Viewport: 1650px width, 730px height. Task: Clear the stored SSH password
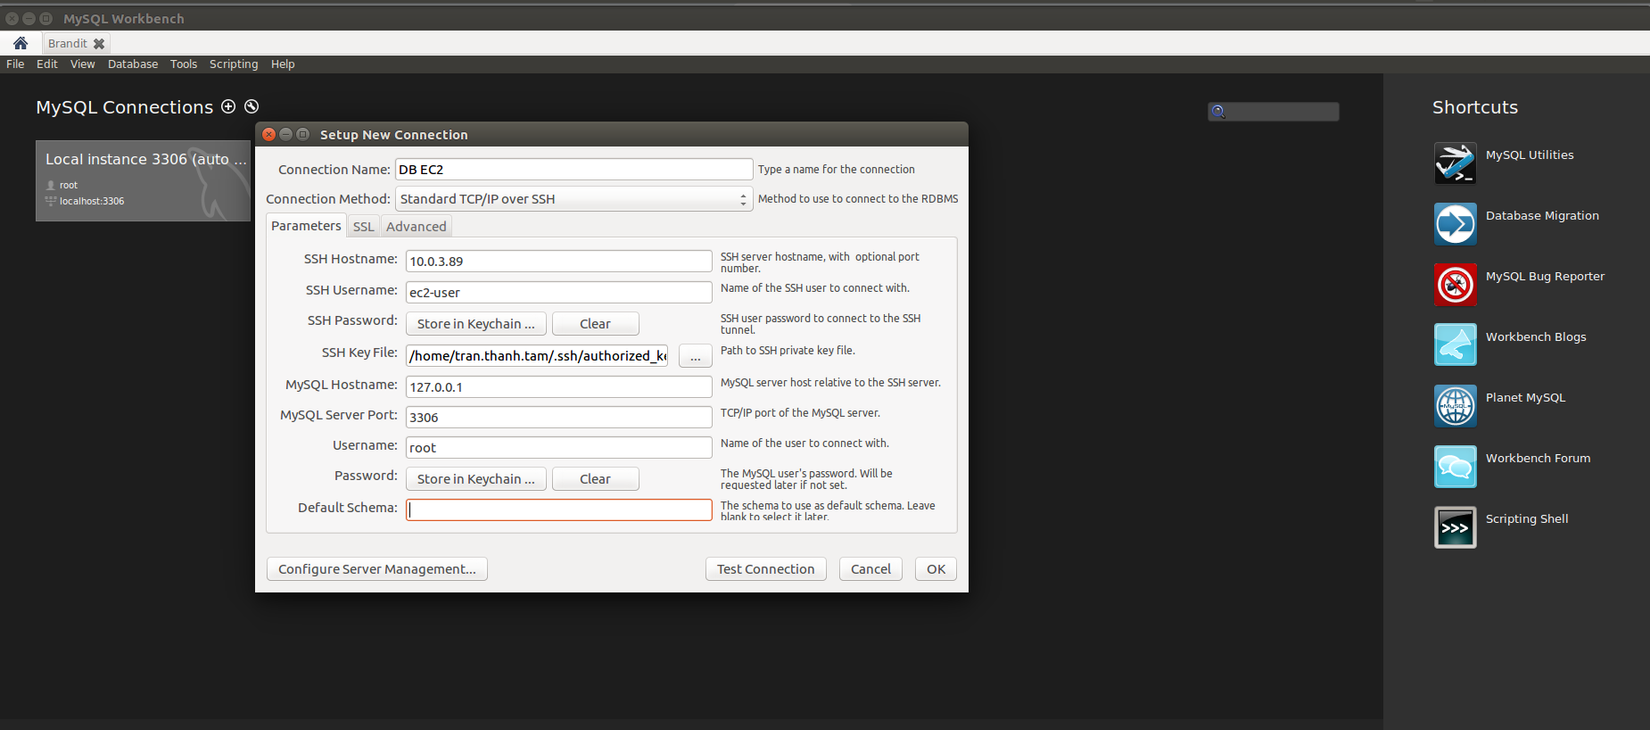pos(595,324)
